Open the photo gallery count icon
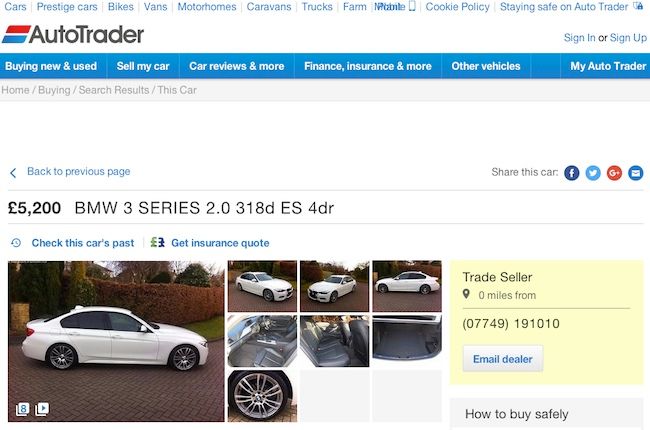 (22, 409)
